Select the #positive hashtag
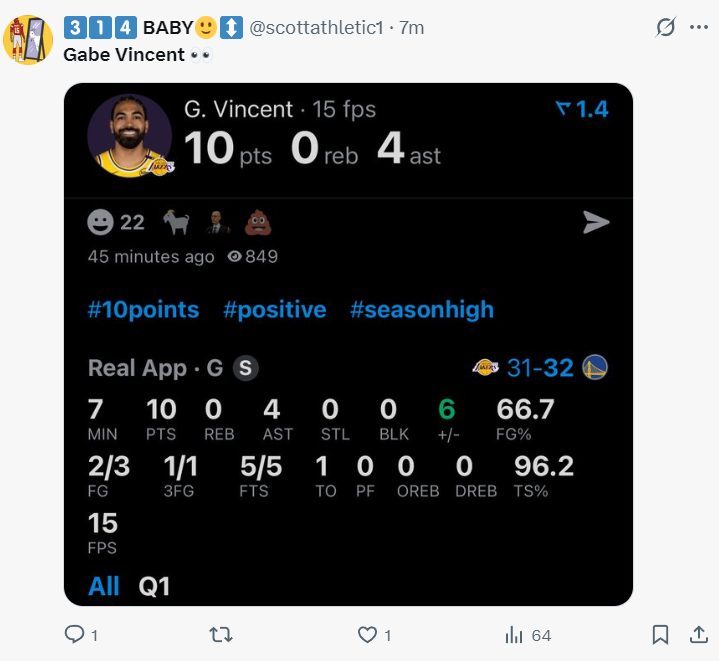The height and width of the screenshot is (661, 719). tap(274, 310)
